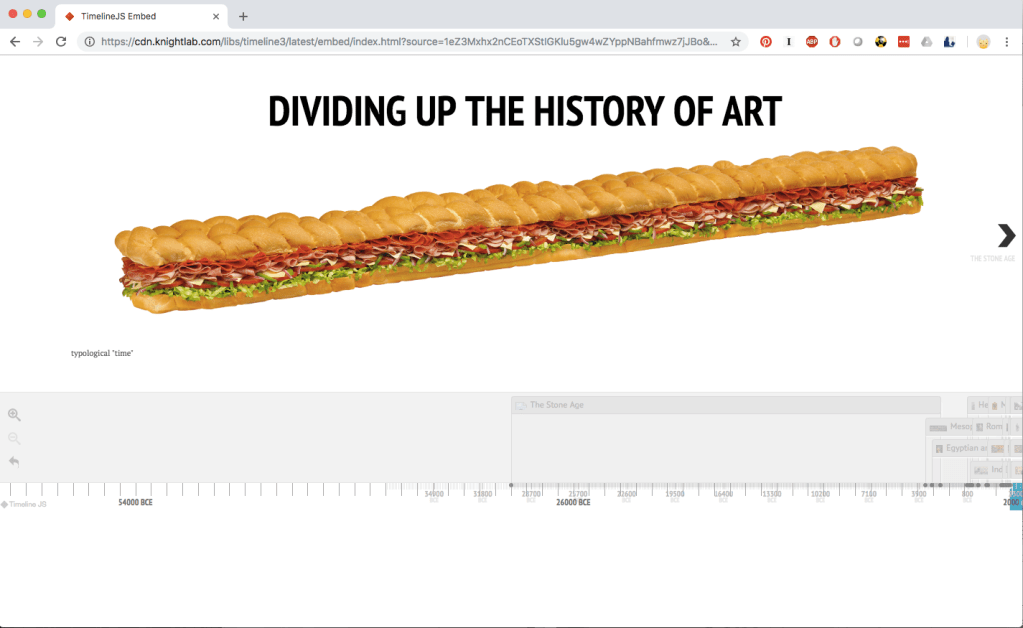Click the browser back arrow

click(x=15, y=42)
